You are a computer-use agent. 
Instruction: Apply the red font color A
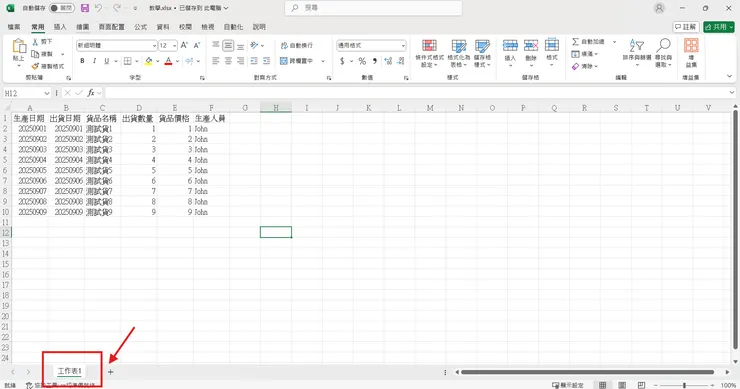[168, 61]
